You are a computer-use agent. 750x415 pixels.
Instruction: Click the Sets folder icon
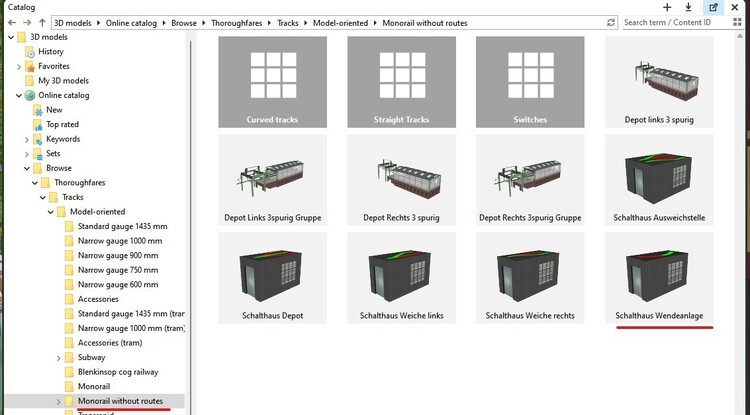(x=38, y=154)
